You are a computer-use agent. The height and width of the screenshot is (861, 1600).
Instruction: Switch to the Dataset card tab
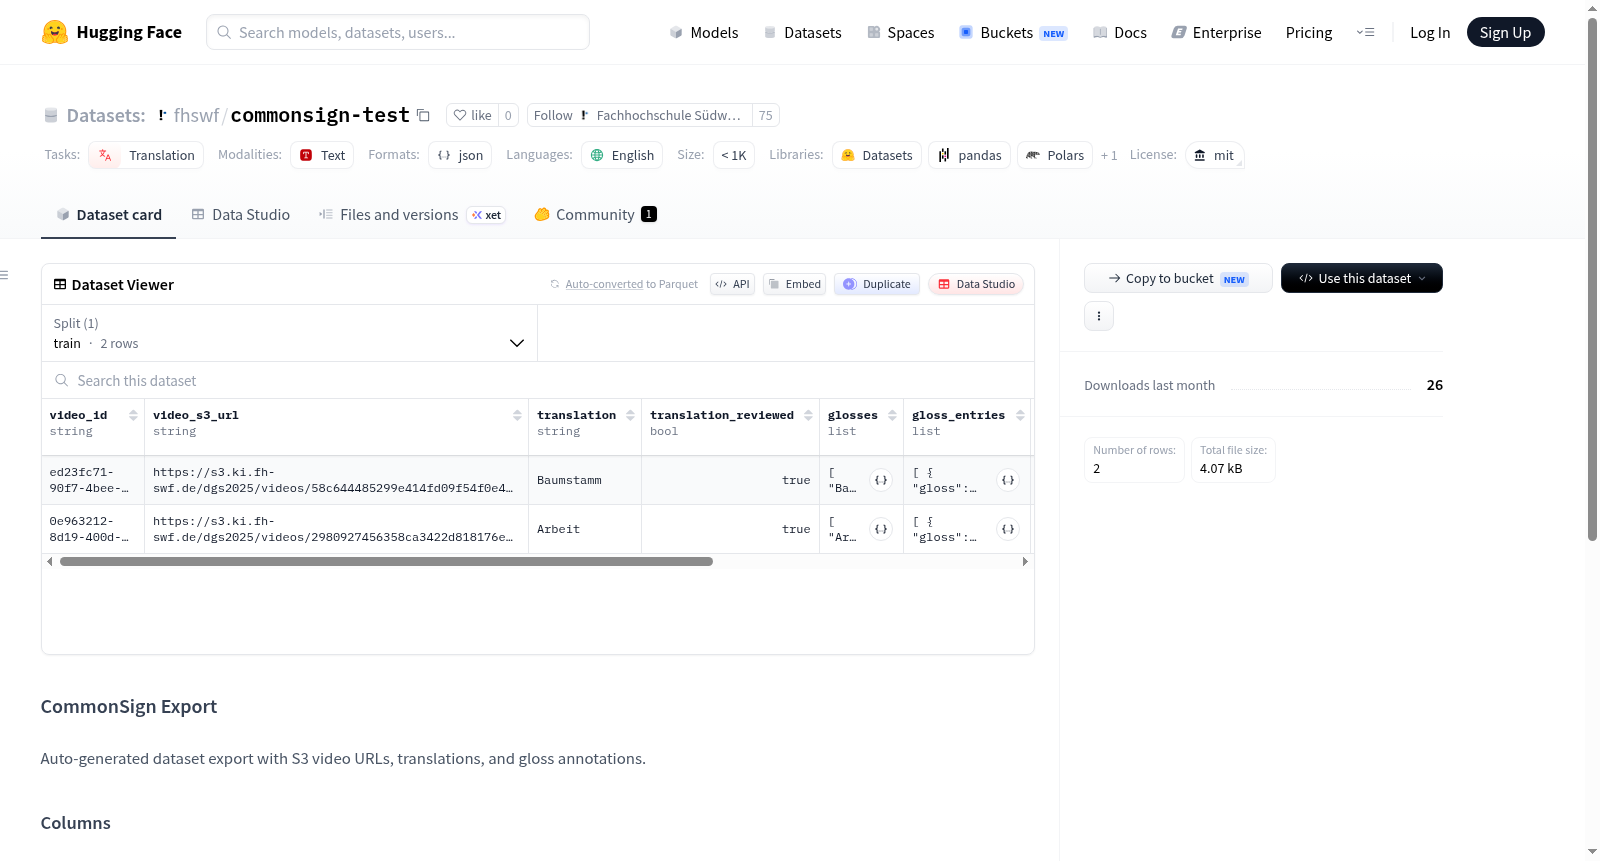[x=108, y=215]
